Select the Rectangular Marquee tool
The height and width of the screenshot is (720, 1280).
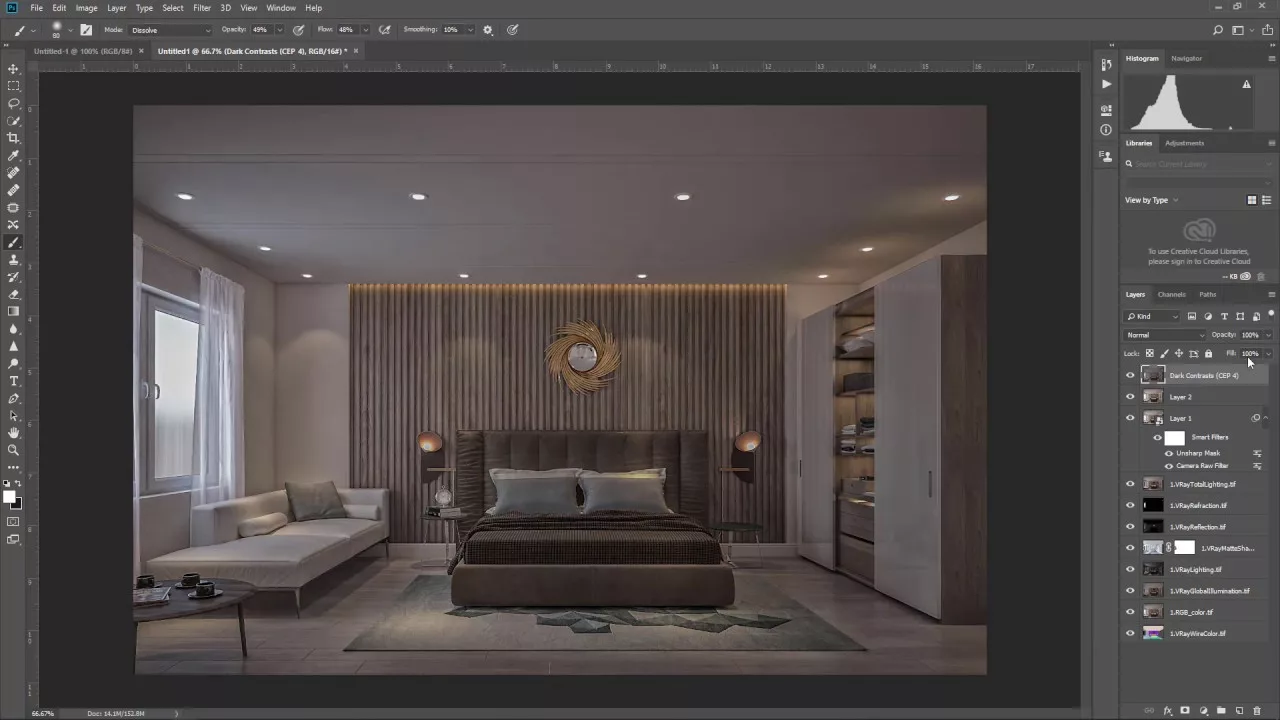[13, 86]
